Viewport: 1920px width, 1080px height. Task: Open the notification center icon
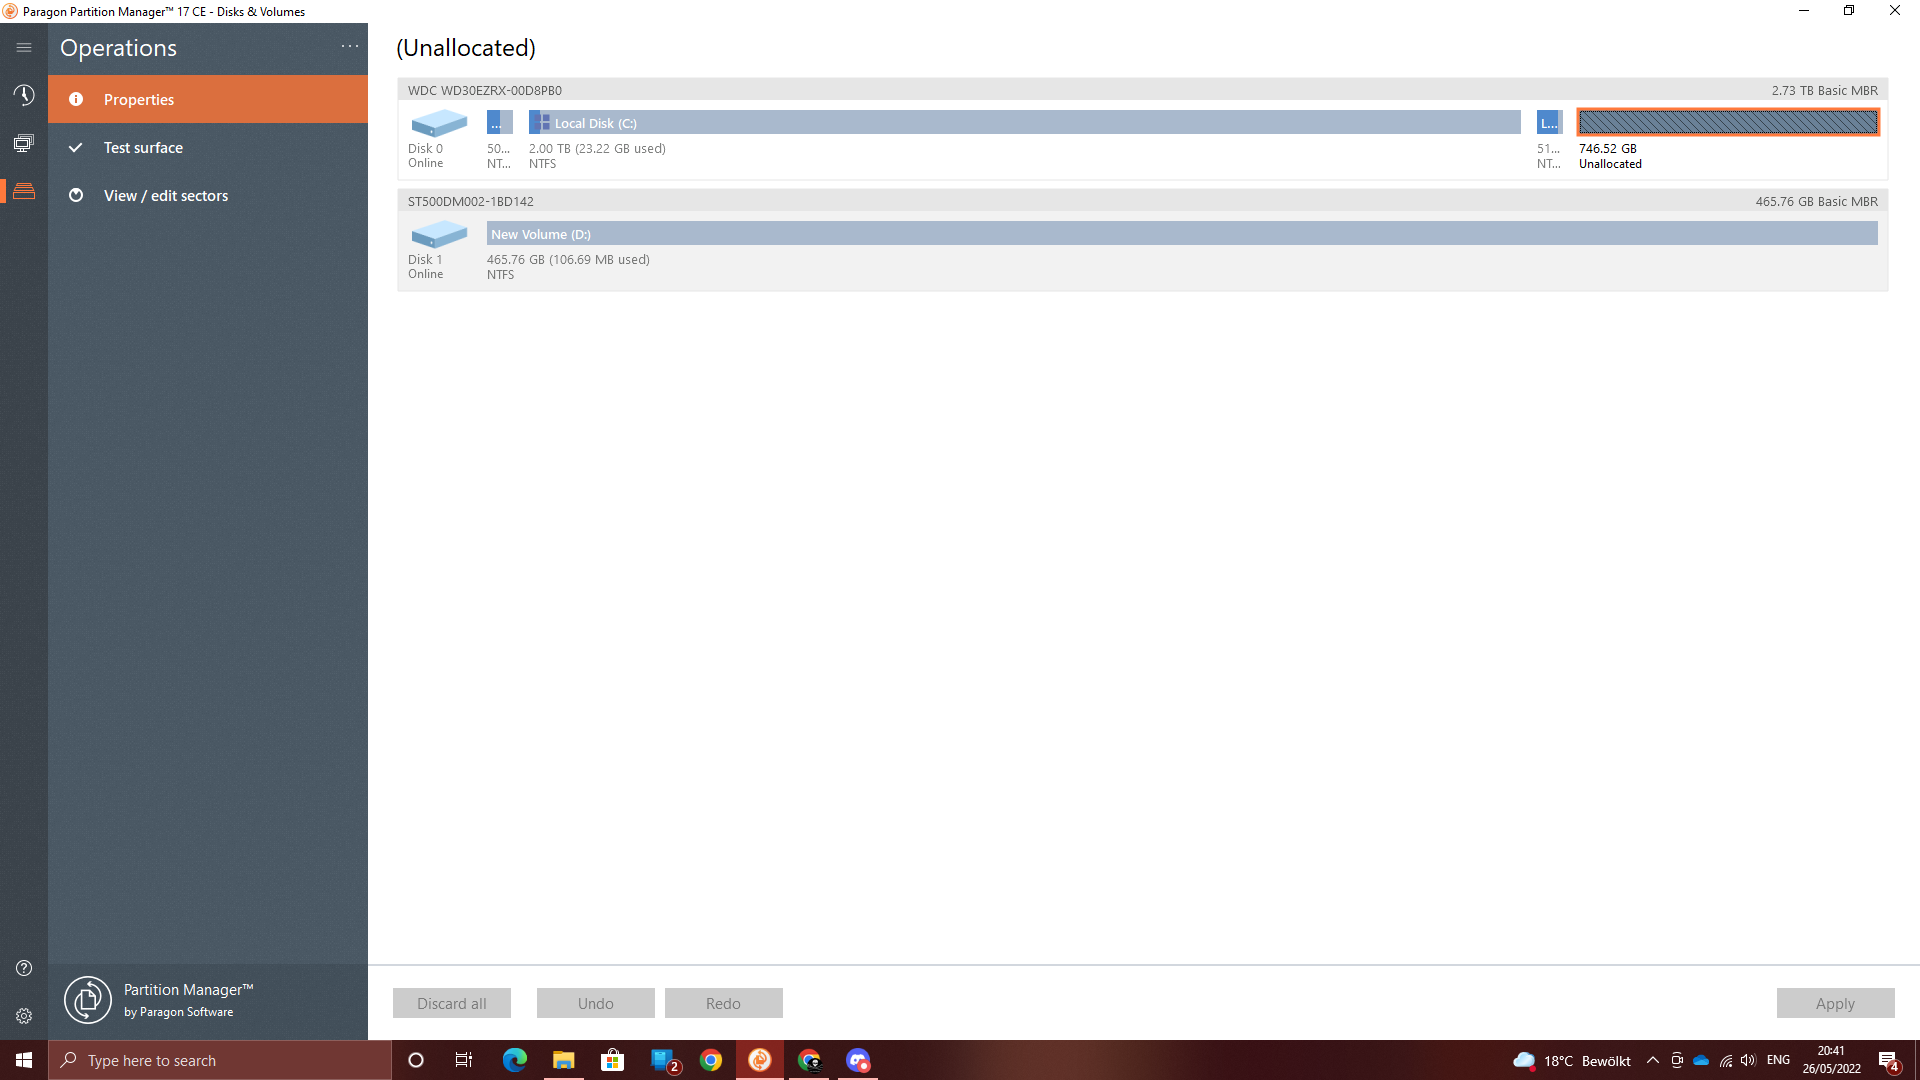1889,1060
